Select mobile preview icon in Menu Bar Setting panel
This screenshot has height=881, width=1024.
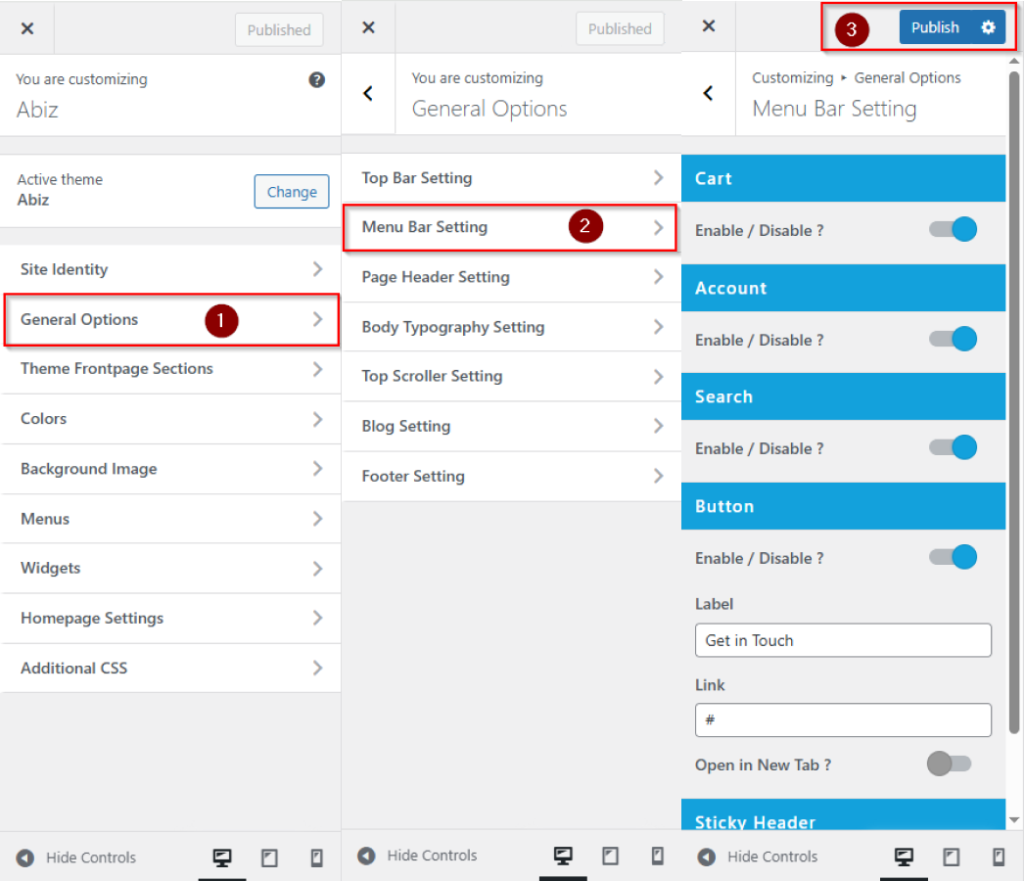point(998,857)
